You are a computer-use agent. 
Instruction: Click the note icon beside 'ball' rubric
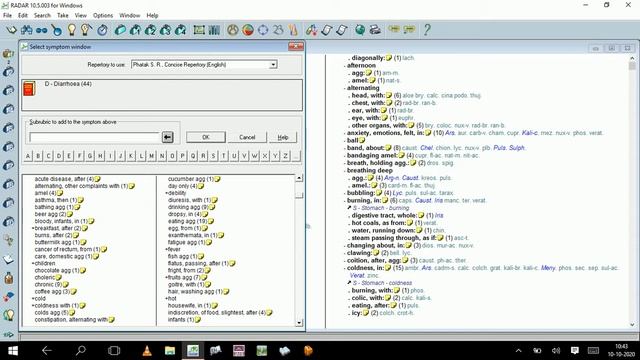click(362, 140)
